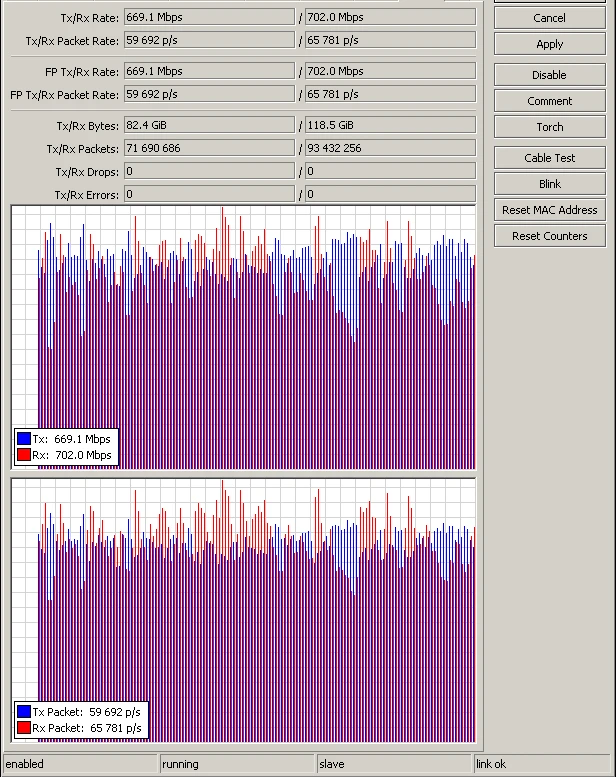
Task: Click the red Rx Packet legend swatch
Action: (24, 728)
